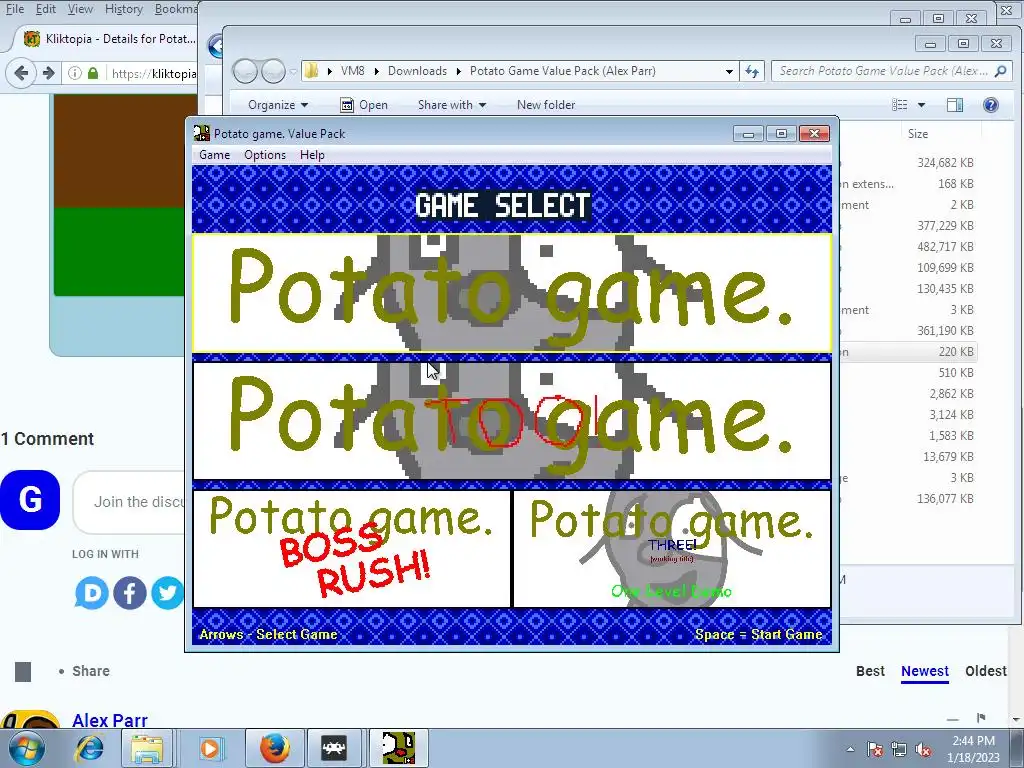Click the Explorer back navigation button
The height and width of the screenshot is (768, 1024).
point(245,71)
